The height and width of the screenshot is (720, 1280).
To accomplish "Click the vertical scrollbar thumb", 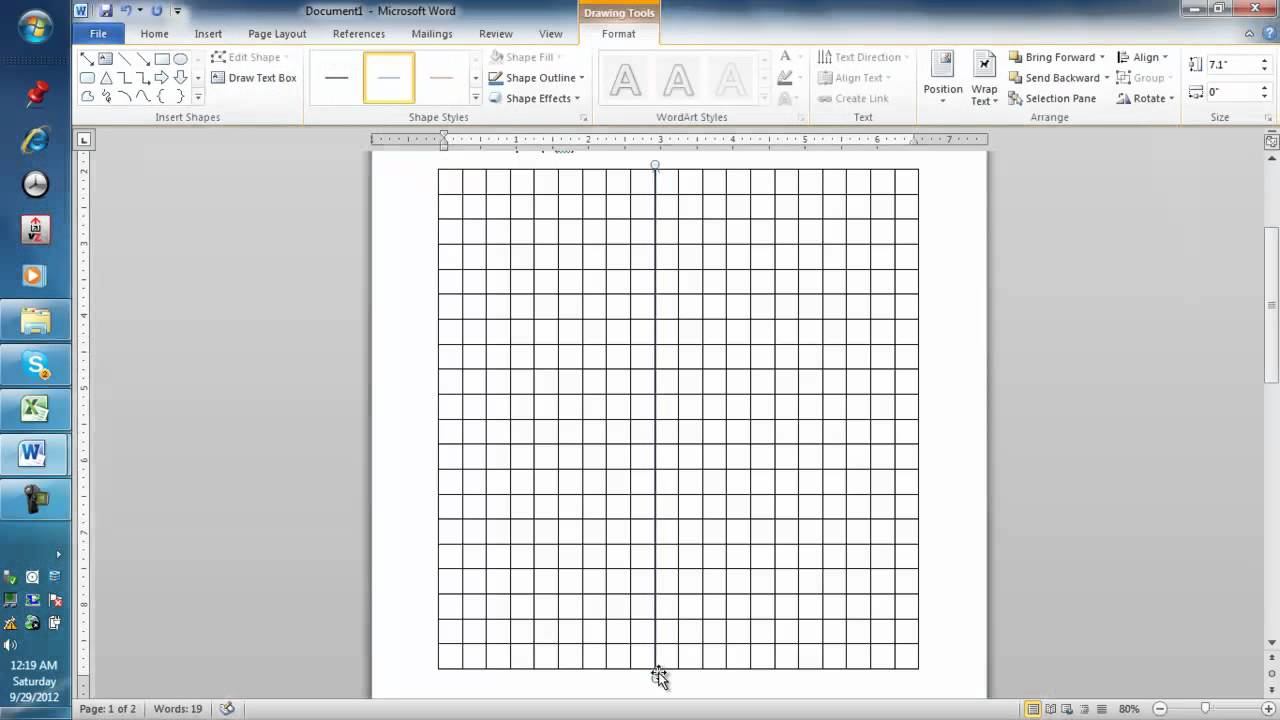I will [1271, 305].
